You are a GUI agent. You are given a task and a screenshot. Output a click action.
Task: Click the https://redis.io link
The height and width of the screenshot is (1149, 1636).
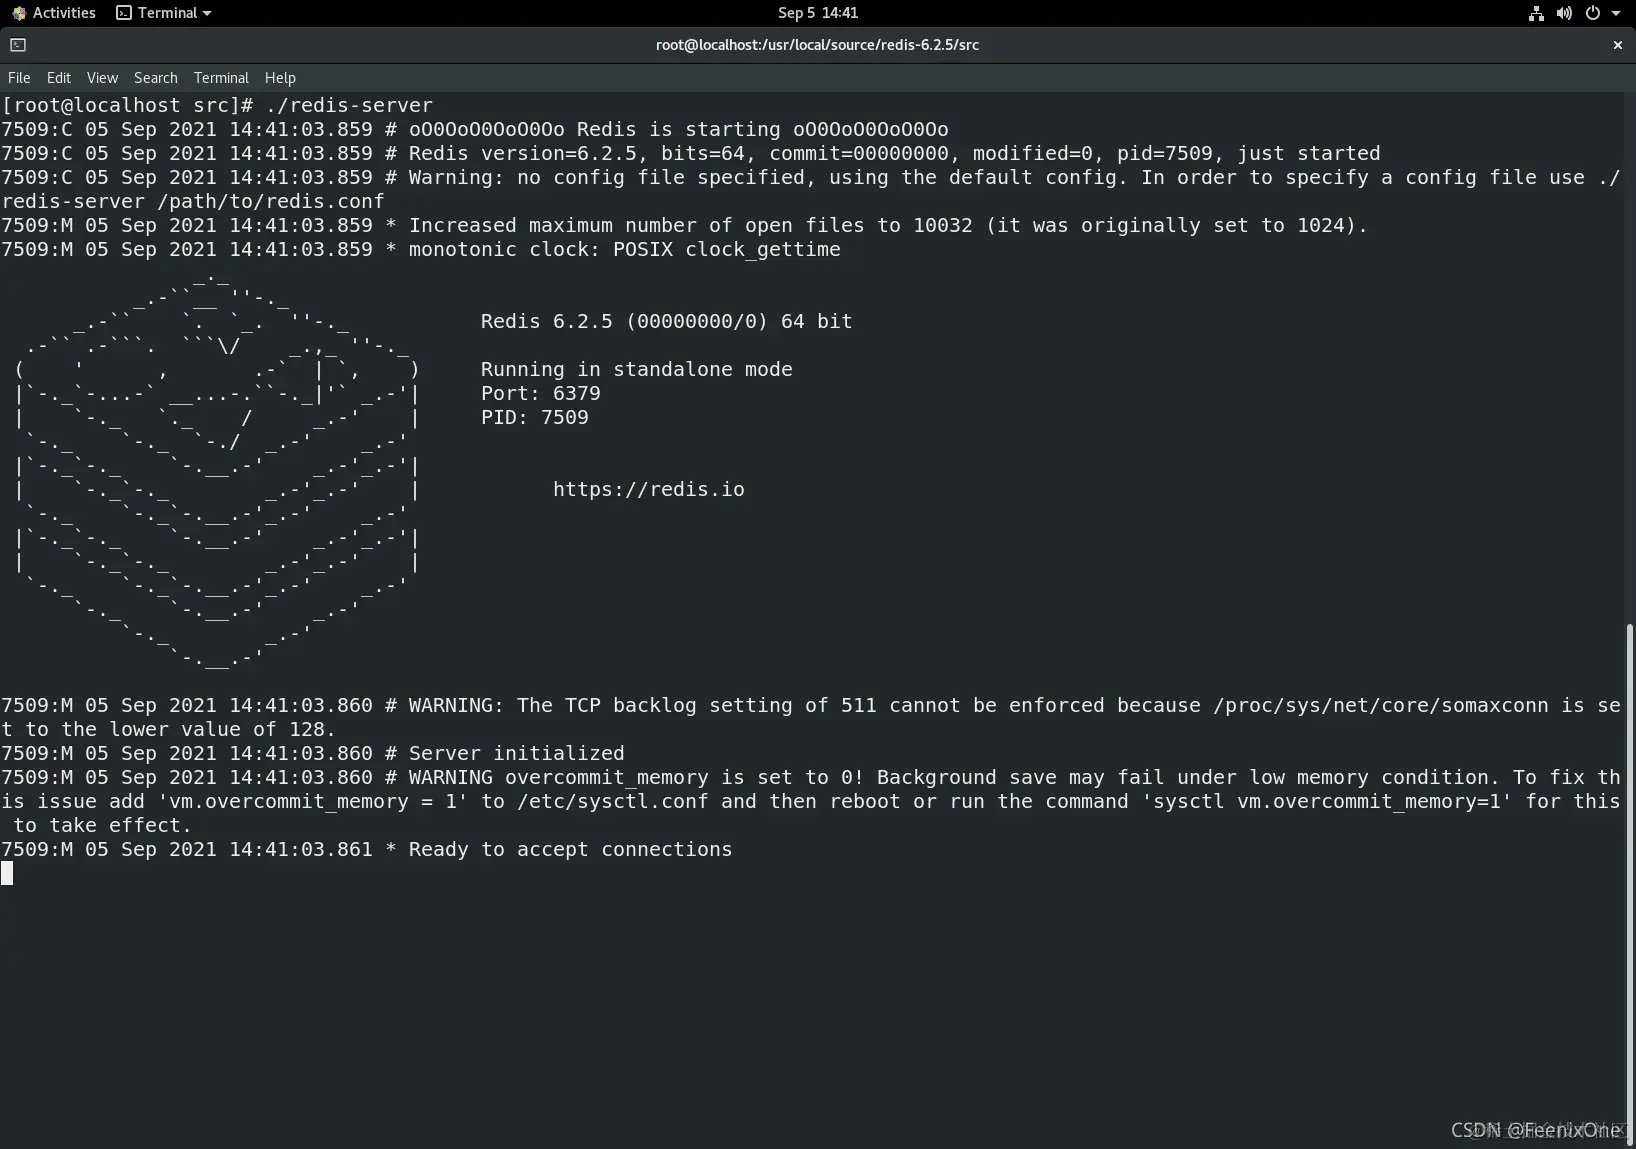click(x=649, y=489)
